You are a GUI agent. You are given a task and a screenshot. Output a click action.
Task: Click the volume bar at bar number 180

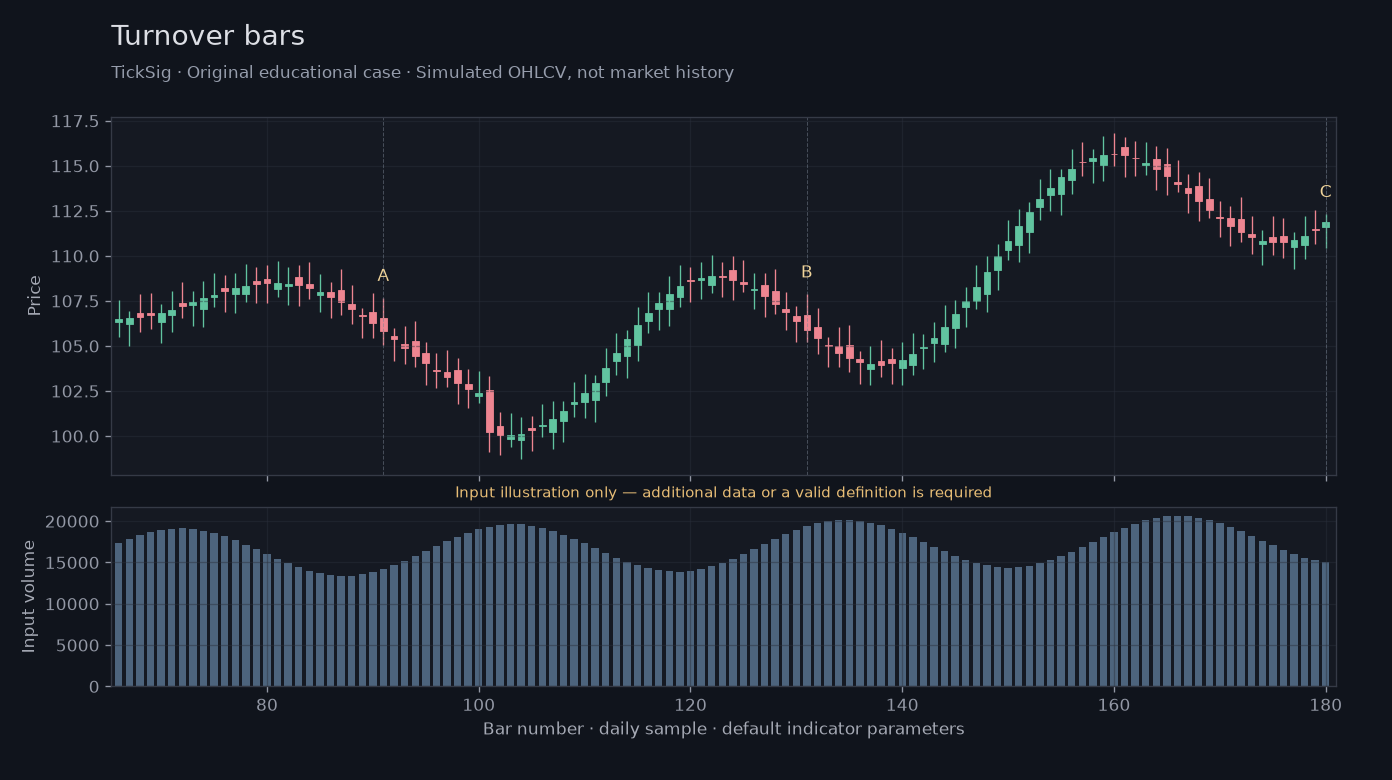coord(1326,624)
